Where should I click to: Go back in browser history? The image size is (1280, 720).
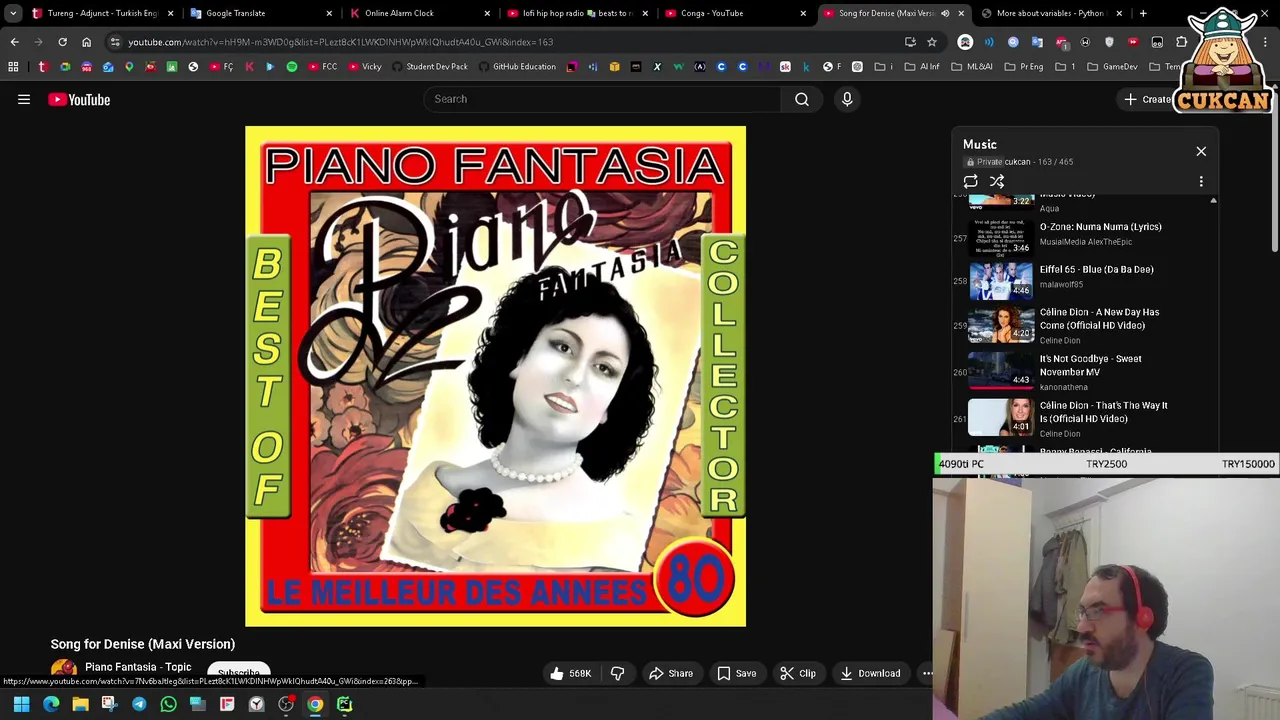[x=14, y=42]
